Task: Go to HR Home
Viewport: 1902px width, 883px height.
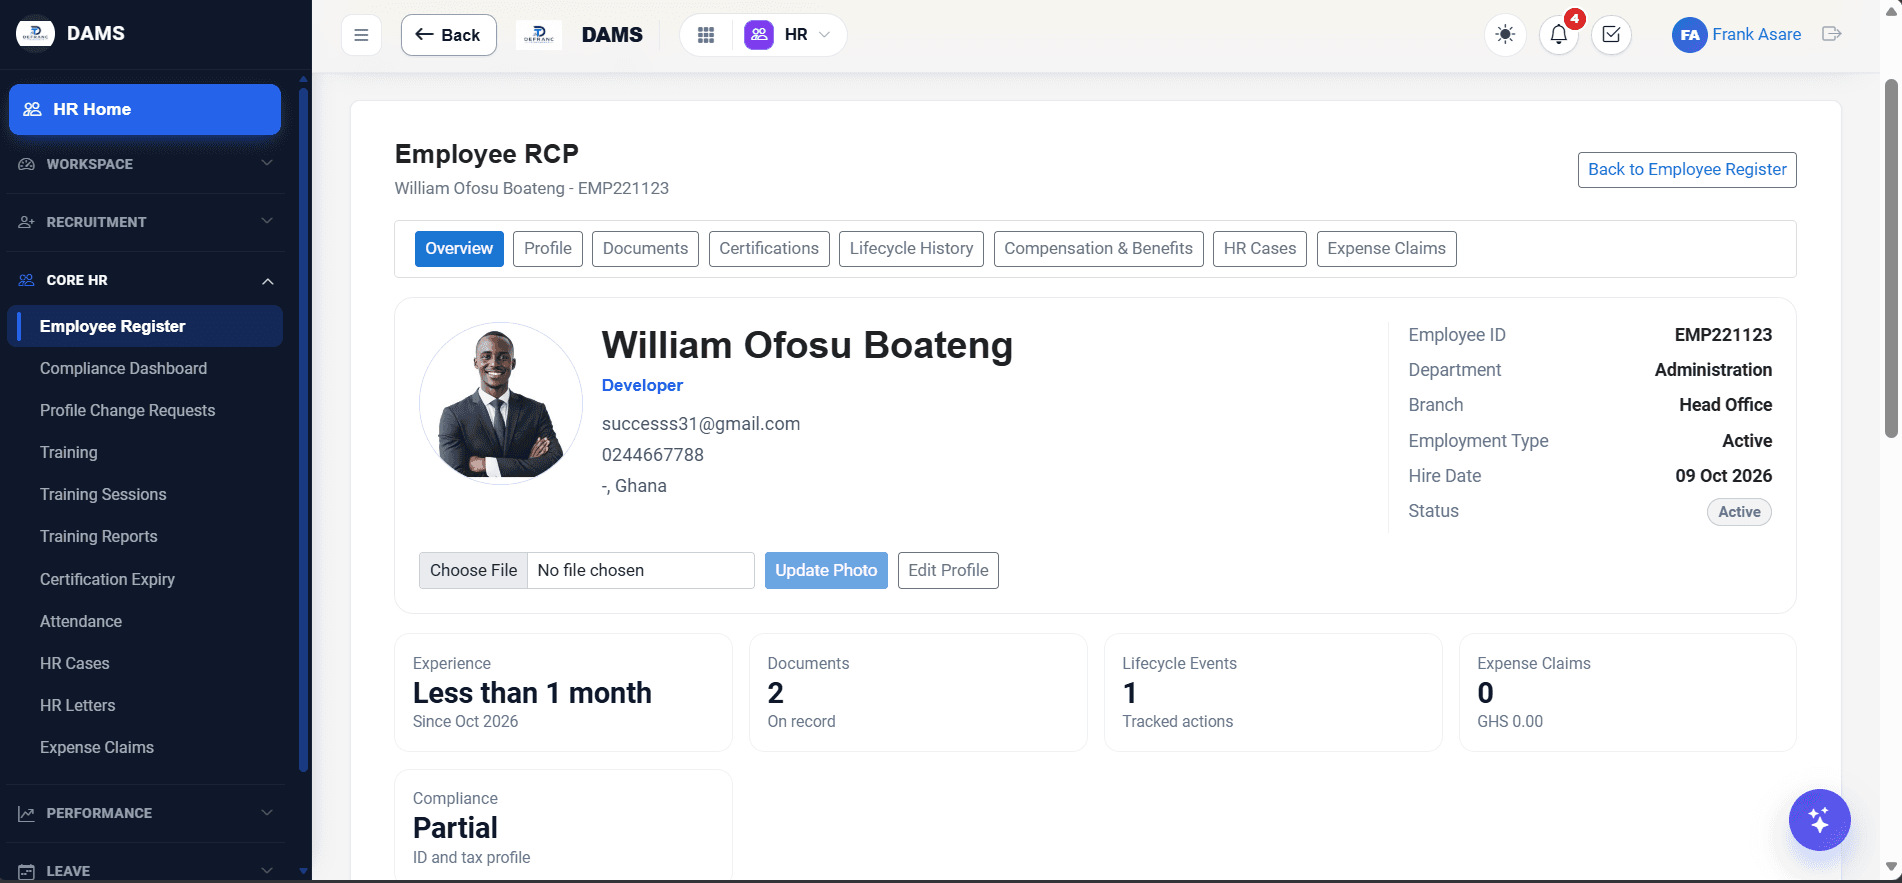Action: (x=145, y=109)
